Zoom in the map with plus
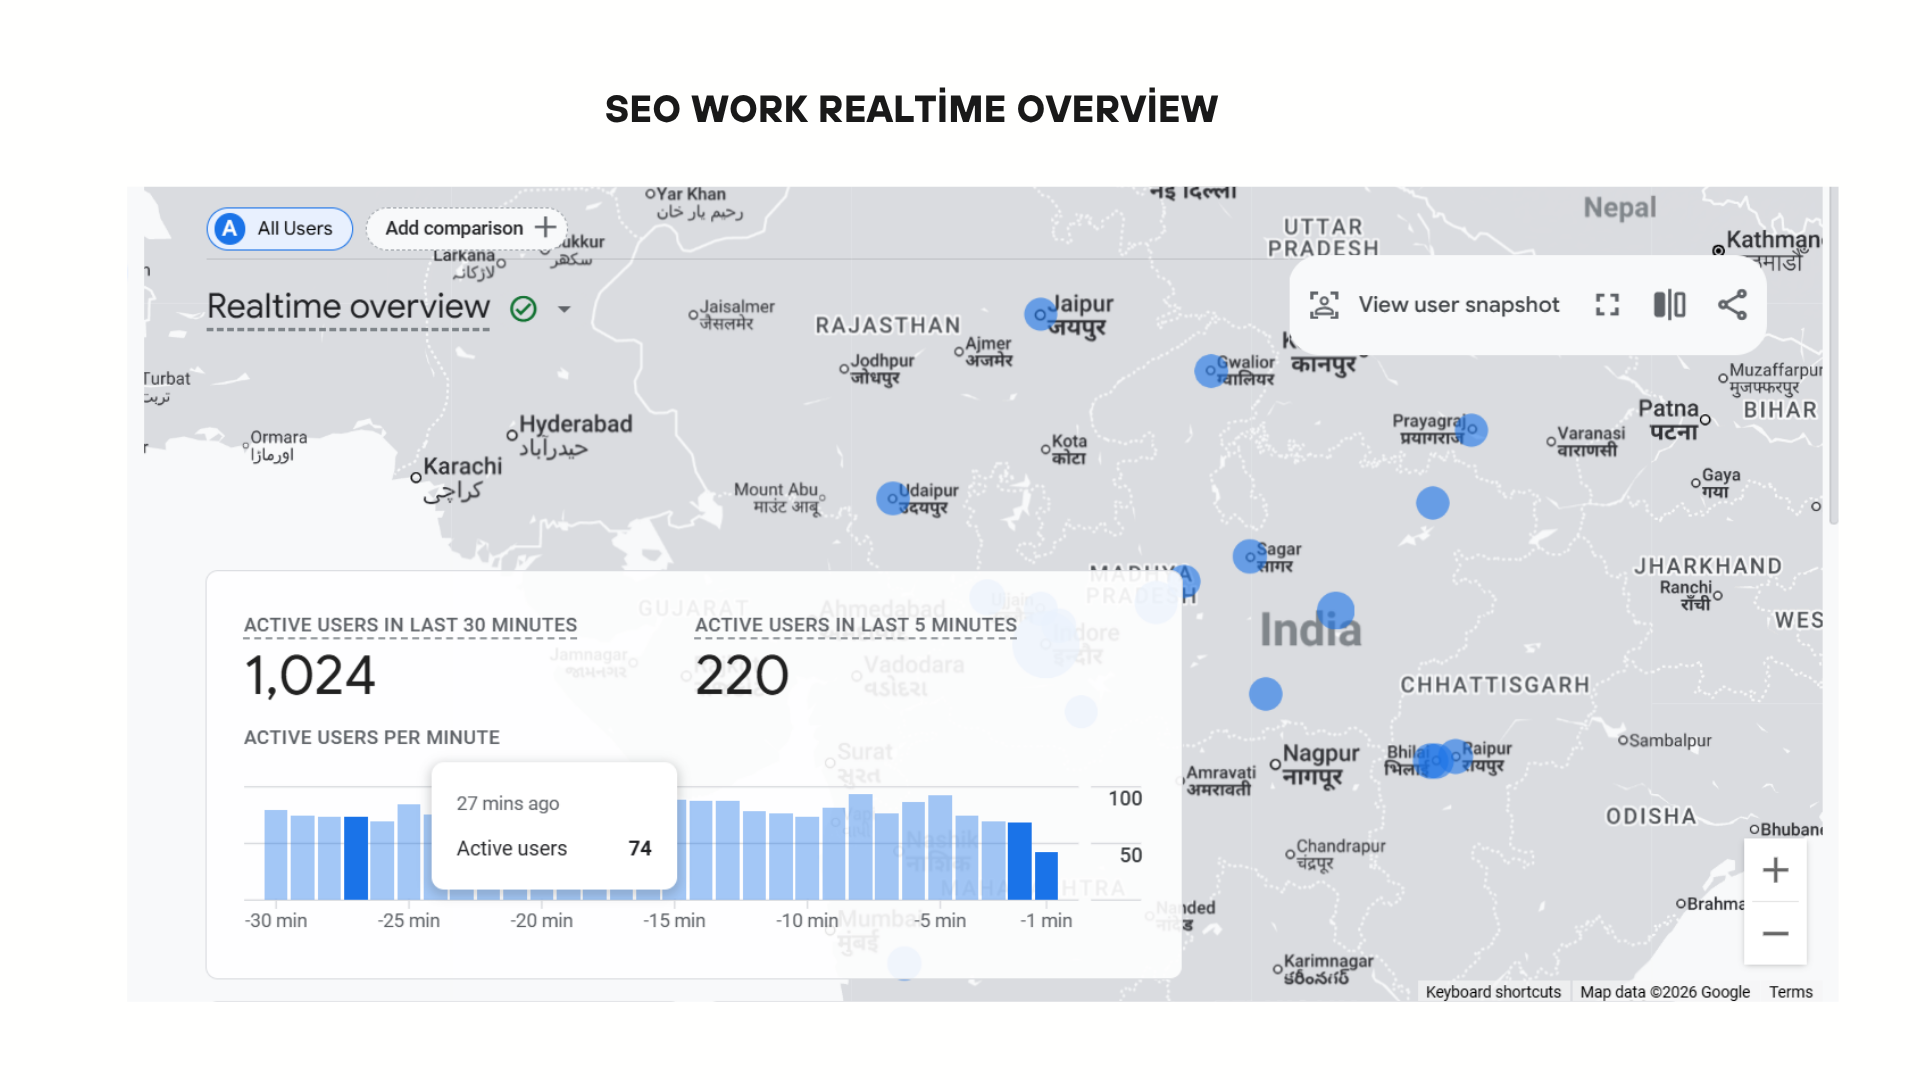The image size is (1920, 1080). [x=1775, y=870]
